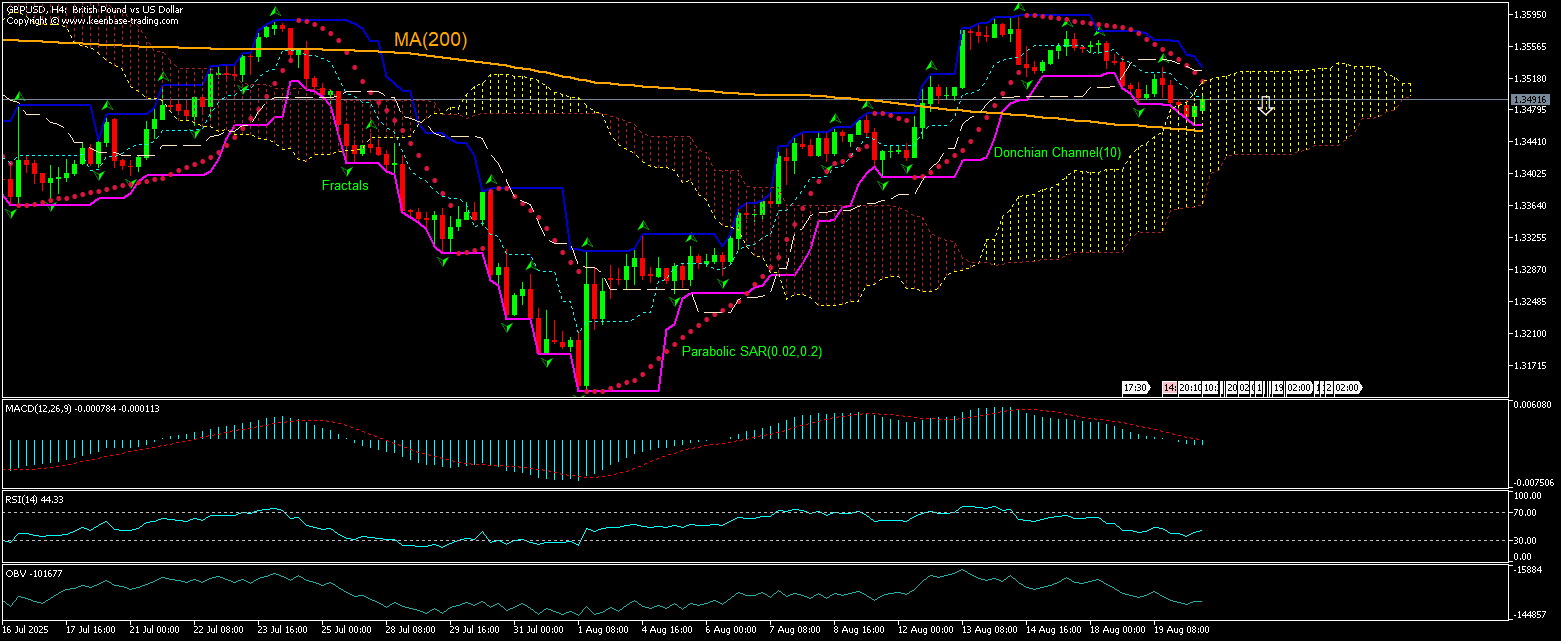Select the orange MA(200) label
Screen dimensions: 1561x641
click(430, 40)
